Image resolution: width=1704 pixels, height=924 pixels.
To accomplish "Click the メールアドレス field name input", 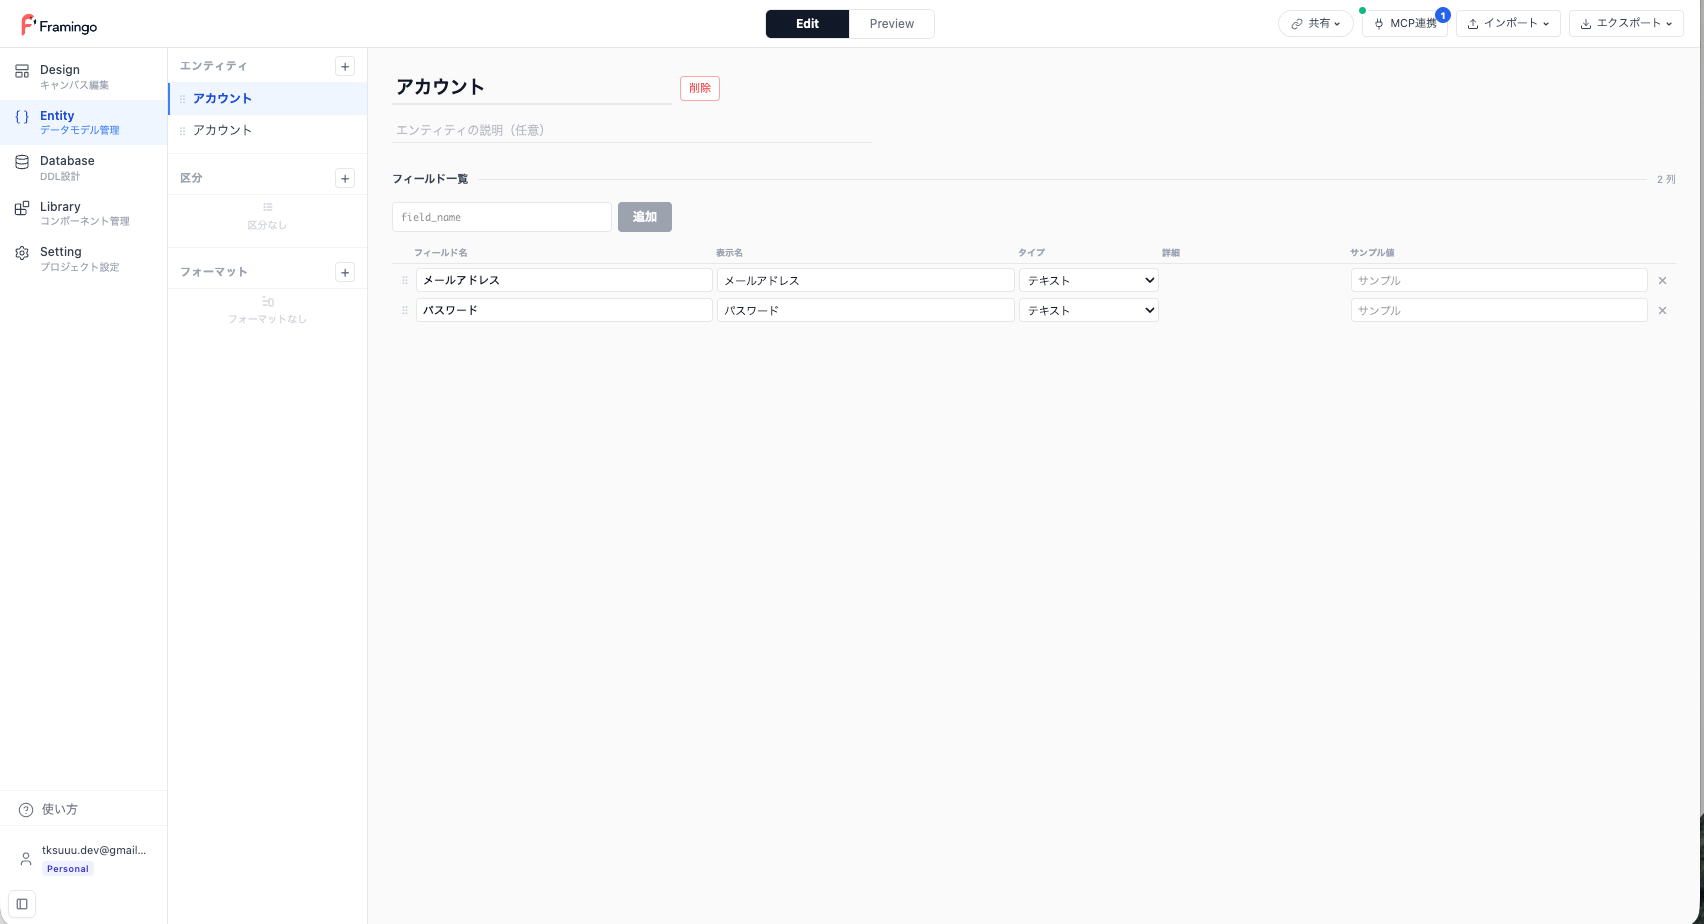I will (564, 280).
